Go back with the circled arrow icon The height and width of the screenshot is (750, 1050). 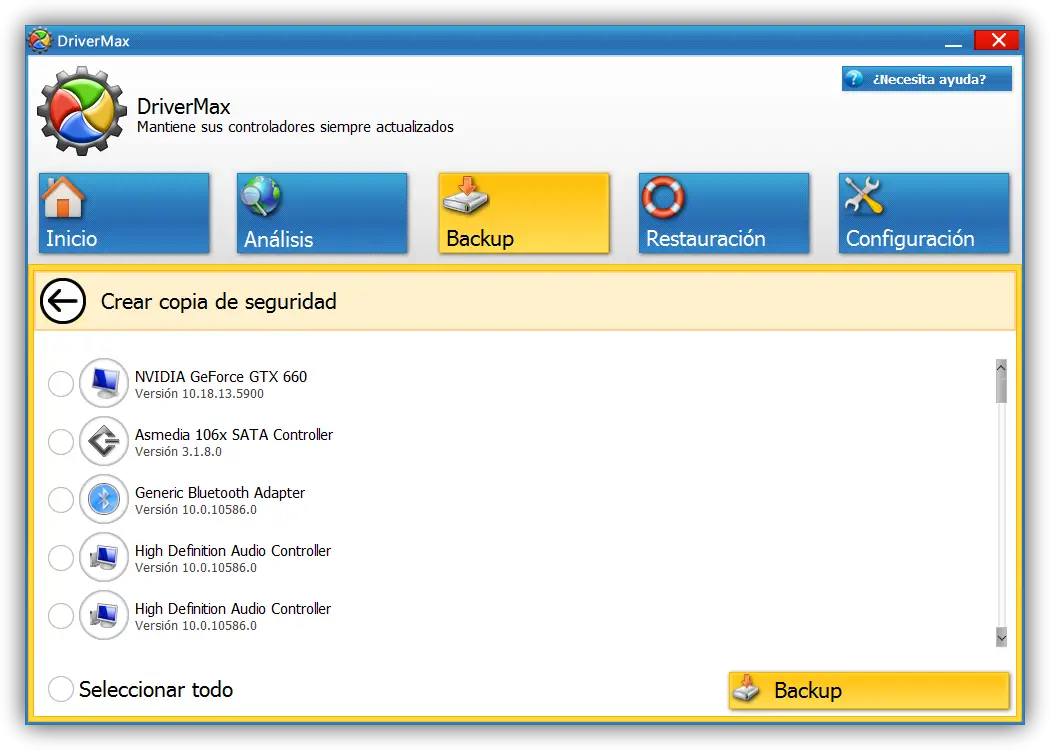(x=63, y=301)
